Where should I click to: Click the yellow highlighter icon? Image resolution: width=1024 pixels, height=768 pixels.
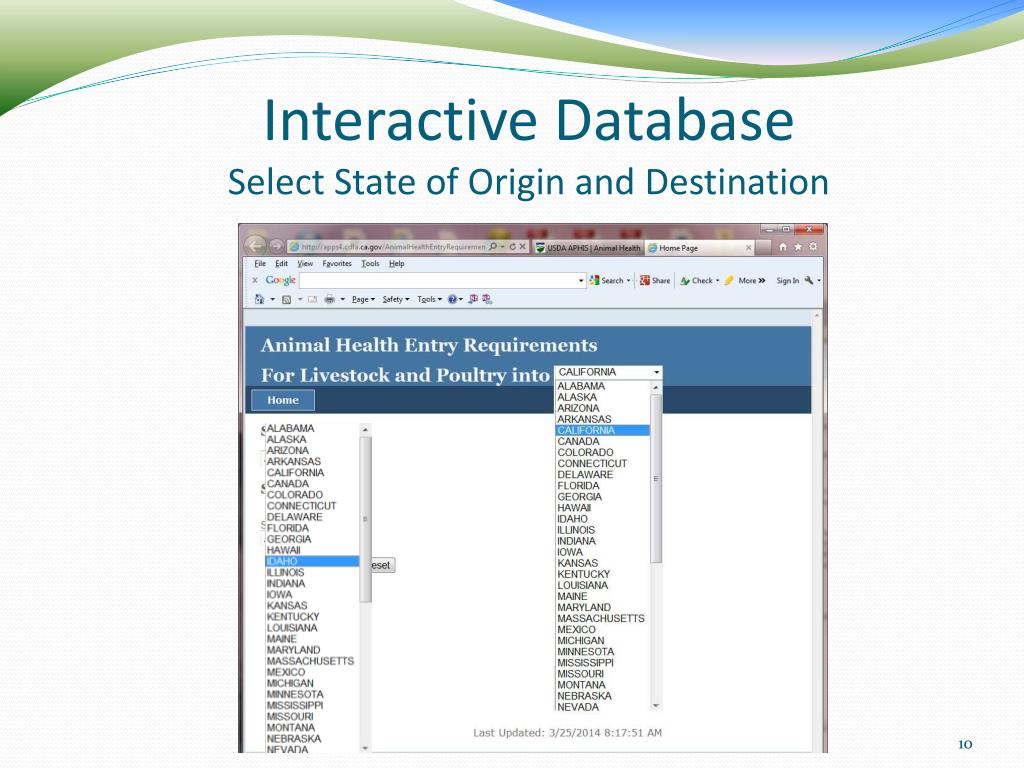tap(729, 280)
